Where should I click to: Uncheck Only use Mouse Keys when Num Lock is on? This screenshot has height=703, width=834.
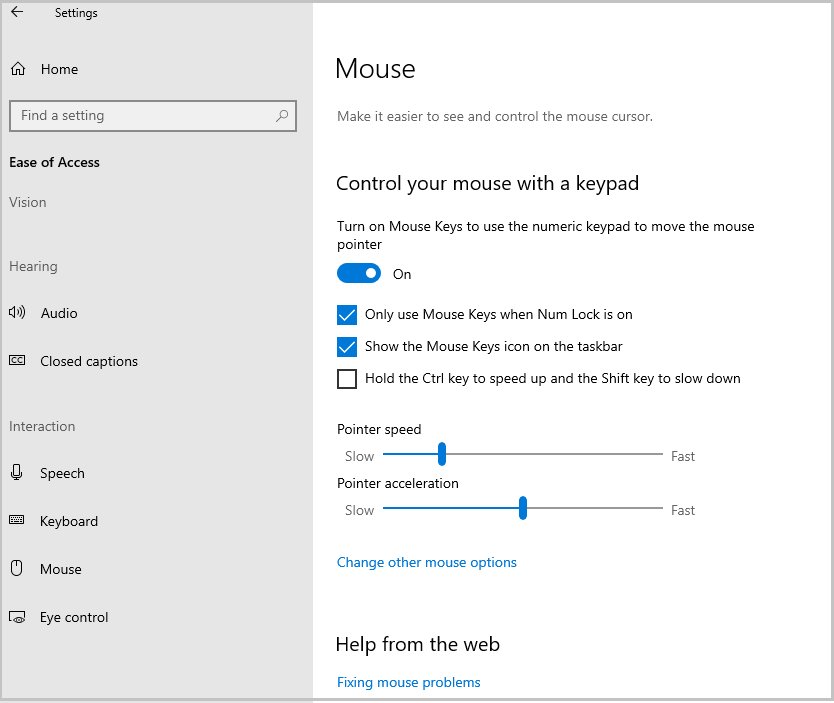point(347,315)
